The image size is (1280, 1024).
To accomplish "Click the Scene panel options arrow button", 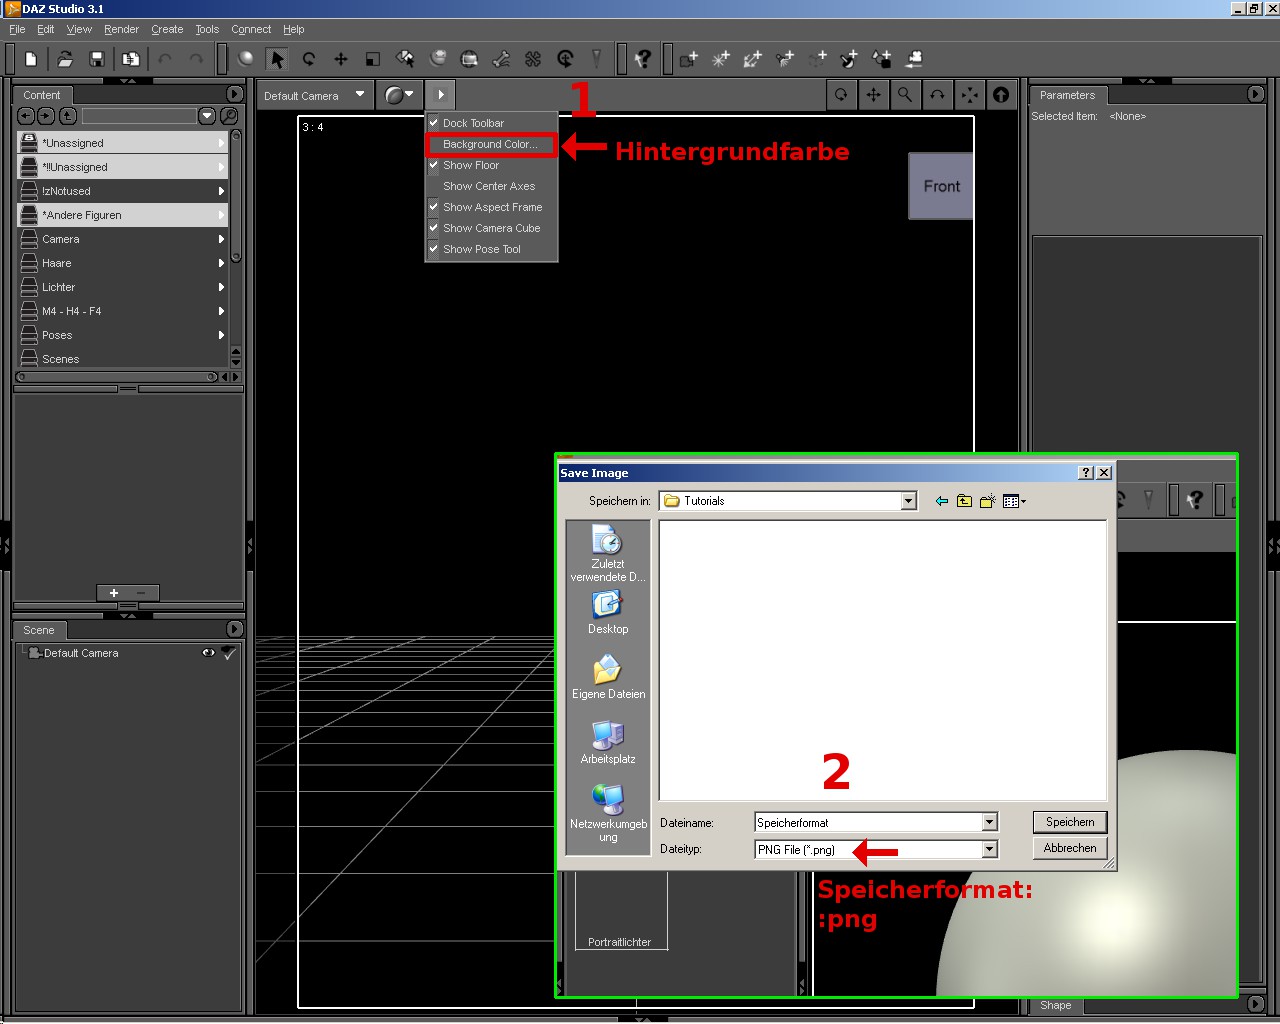I will click(x=235, y=629).
